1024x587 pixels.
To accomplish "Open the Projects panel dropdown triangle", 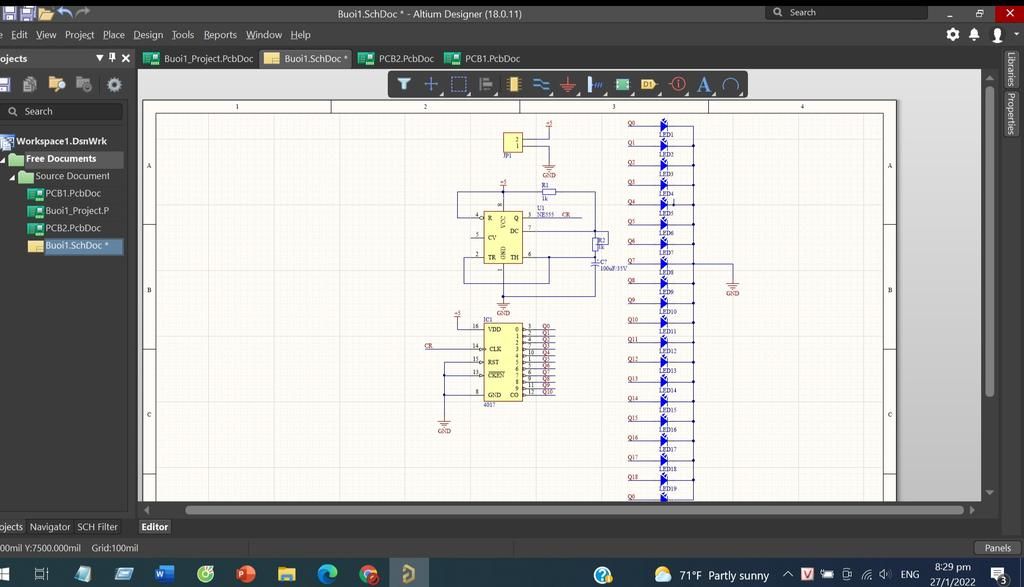I will coord(99,58).
